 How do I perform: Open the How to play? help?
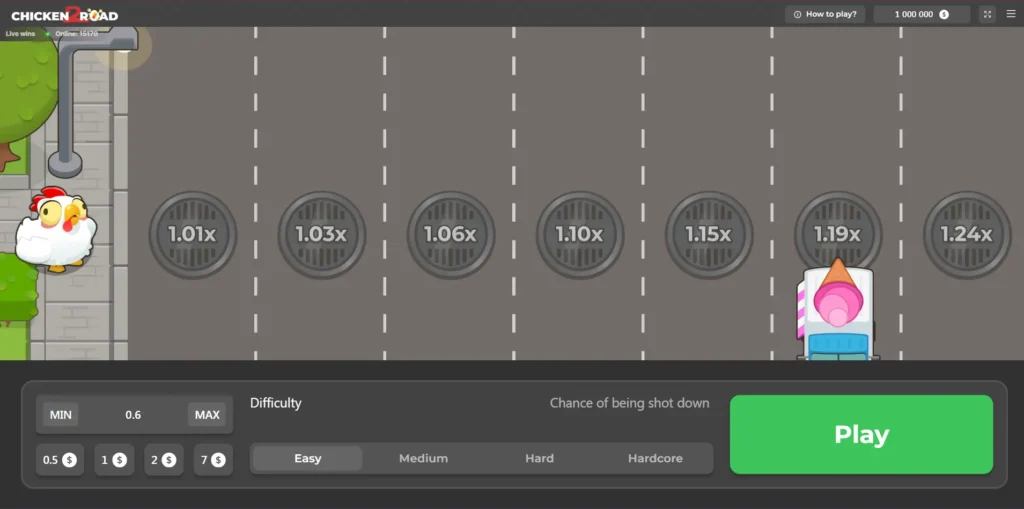pyautogui.click(x=825, y=14)
